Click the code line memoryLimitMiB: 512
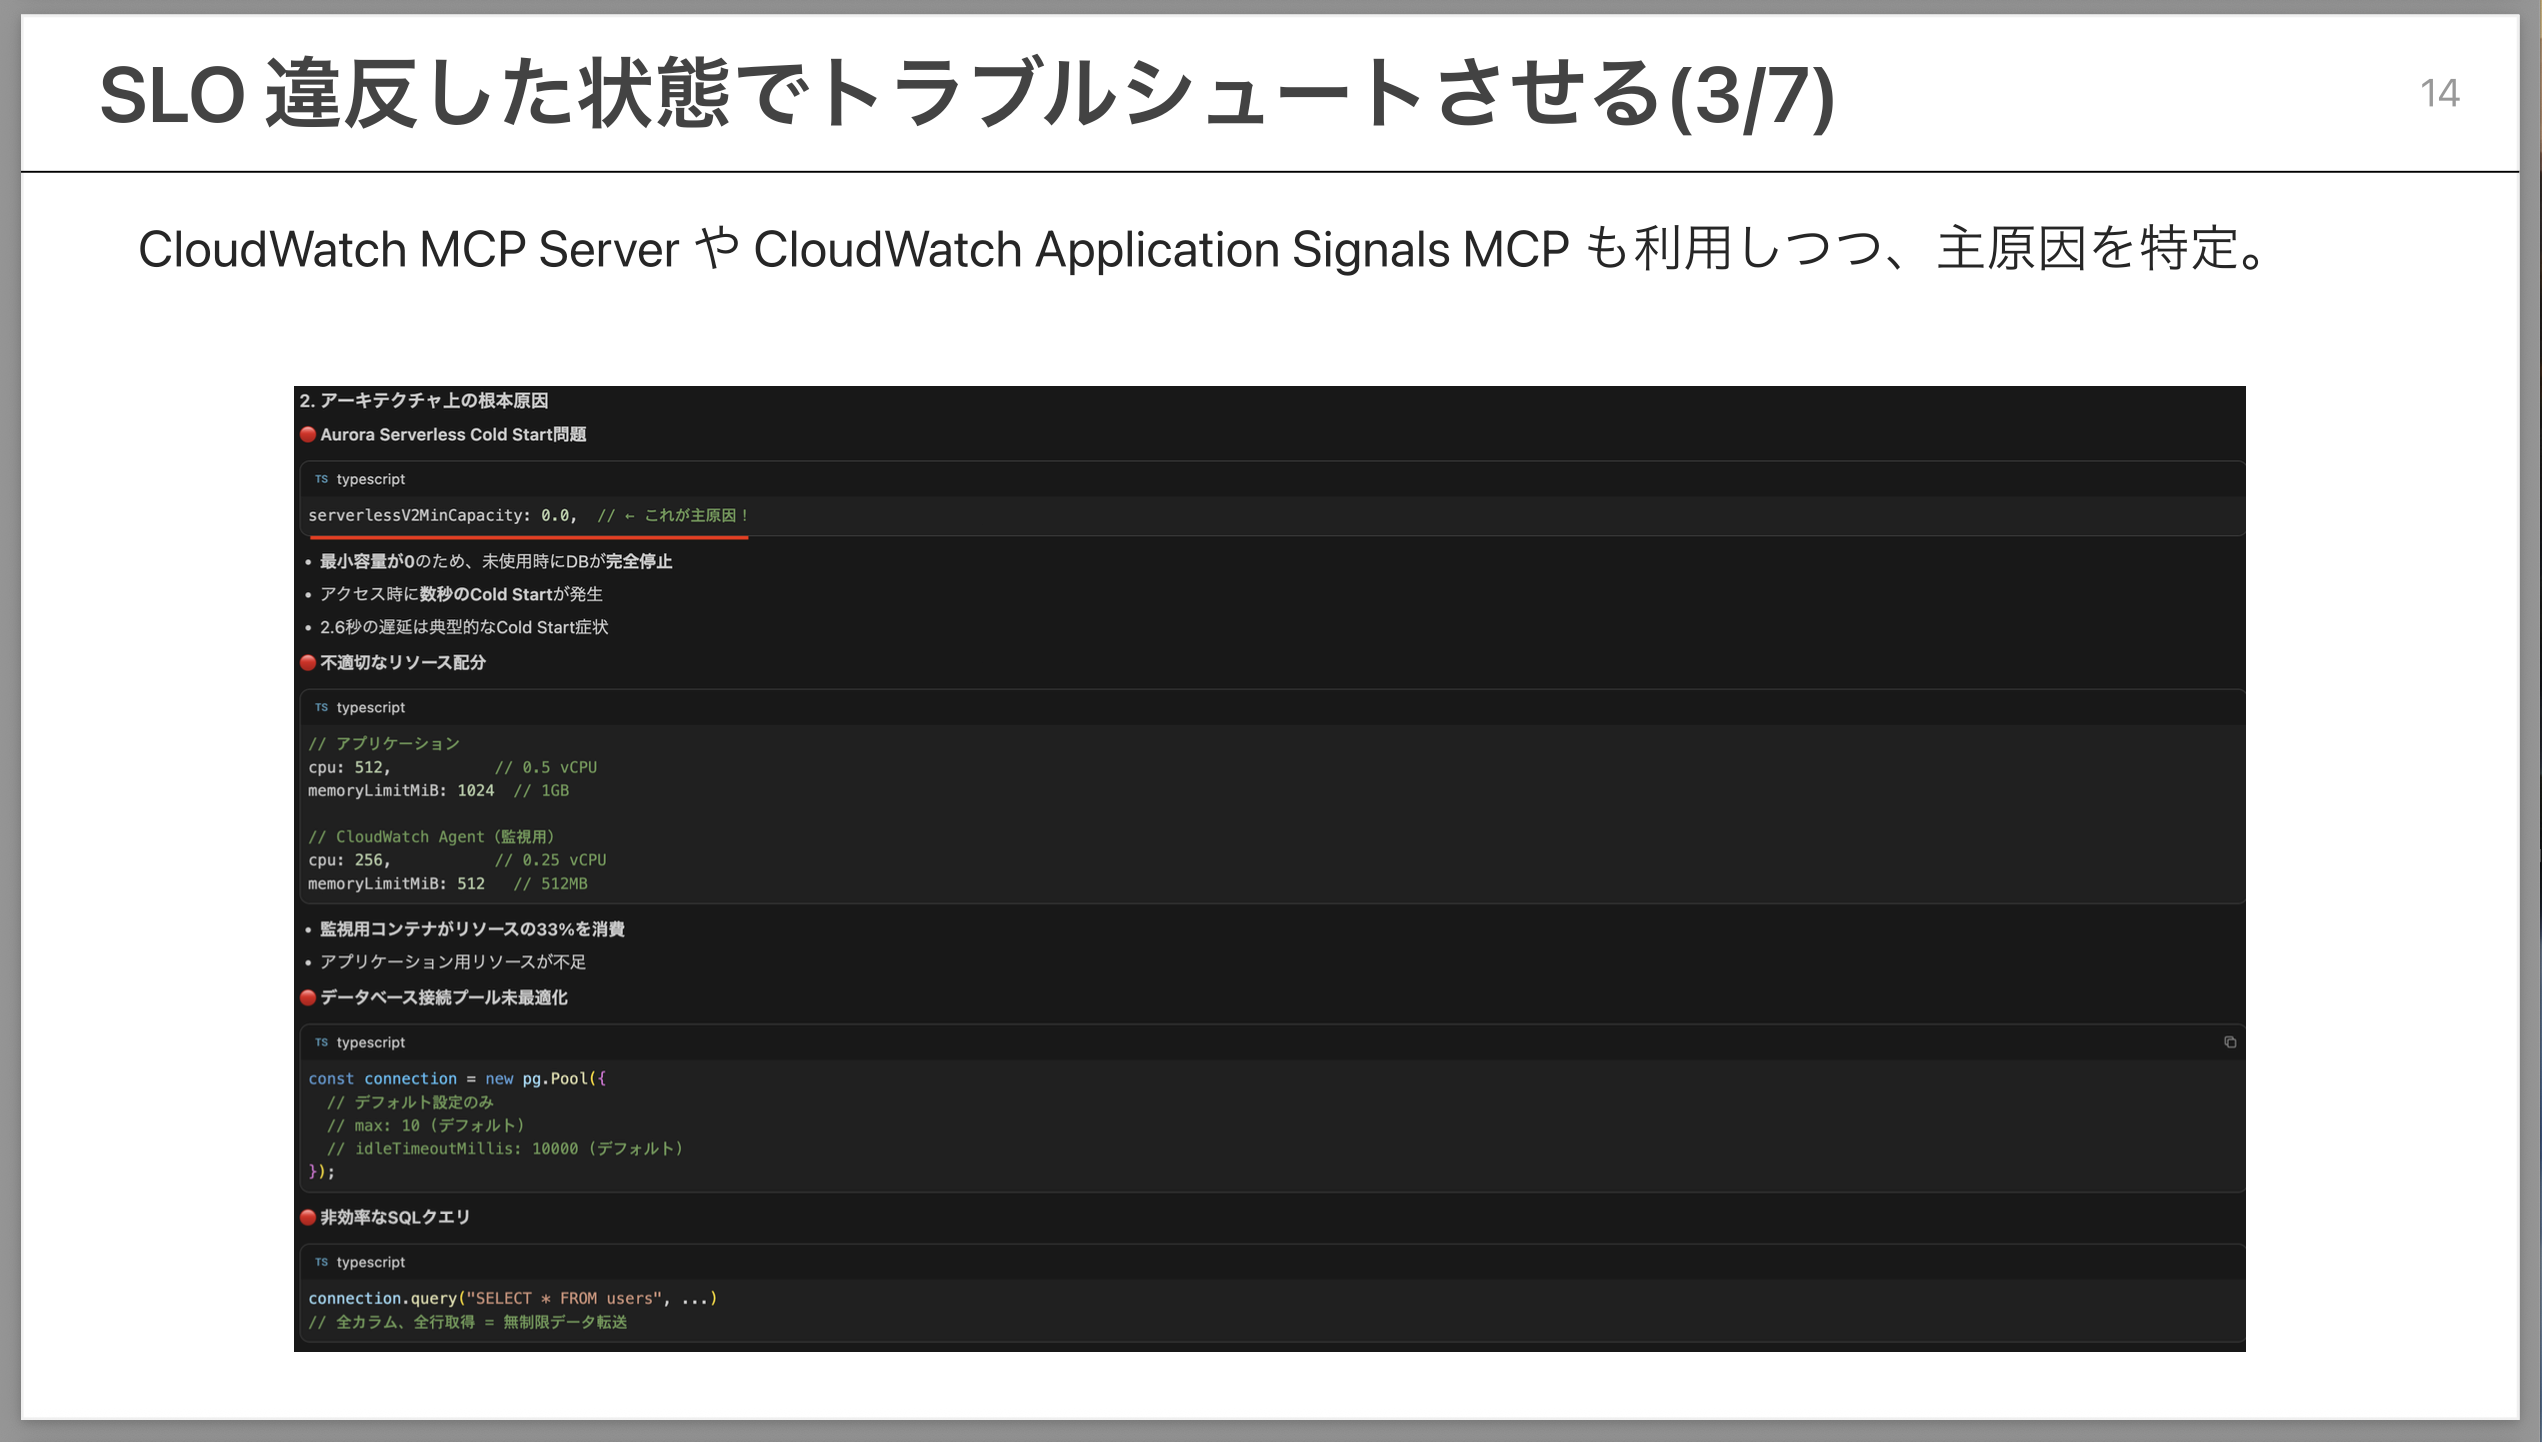The height and width of the screenshot is (1442, 2542). [396, 884]
